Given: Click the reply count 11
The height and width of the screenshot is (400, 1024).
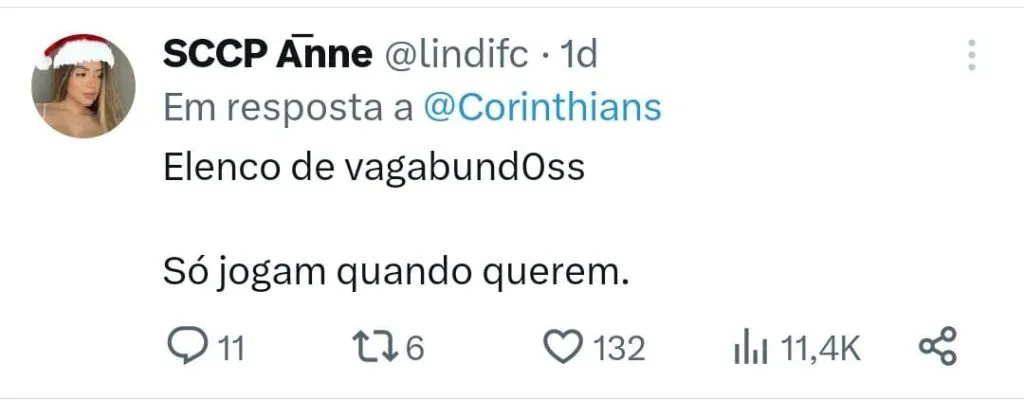Looking at the screenshot, I should (x=231, y=348).
